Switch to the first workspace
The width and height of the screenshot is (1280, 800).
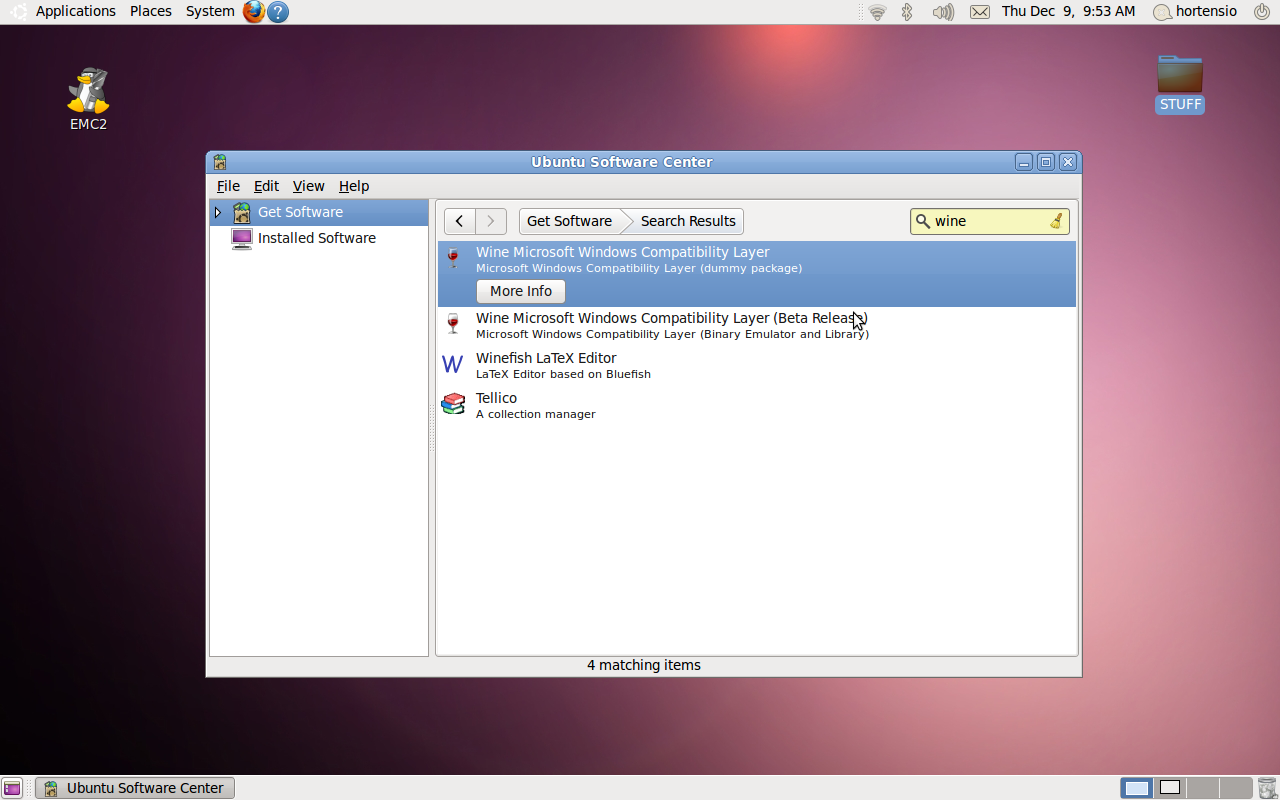[1137, 788]
